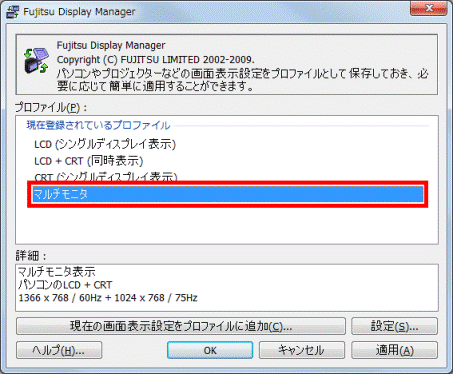Select the マルチモニタ profile
This screenshot has height=374, width=453.
[228, 194]
